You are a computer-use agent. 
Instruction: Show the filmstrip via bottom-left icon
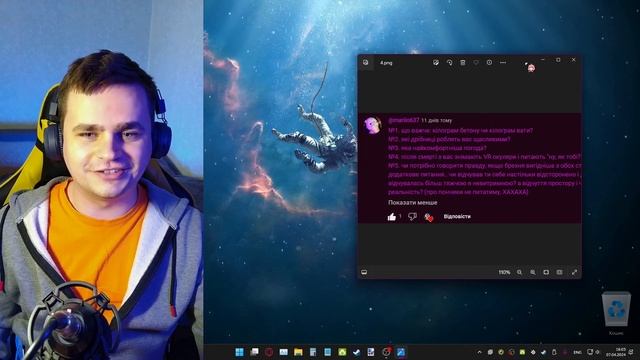(364, 272)
